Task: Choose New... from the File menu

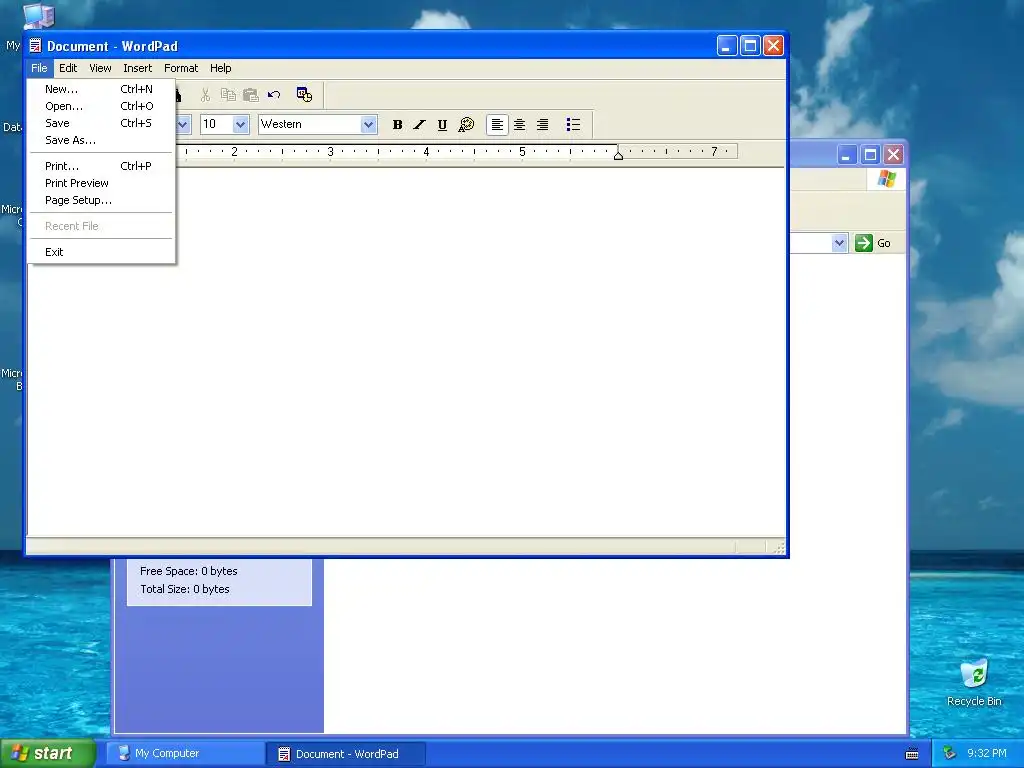Action: [x=101, y=89]
